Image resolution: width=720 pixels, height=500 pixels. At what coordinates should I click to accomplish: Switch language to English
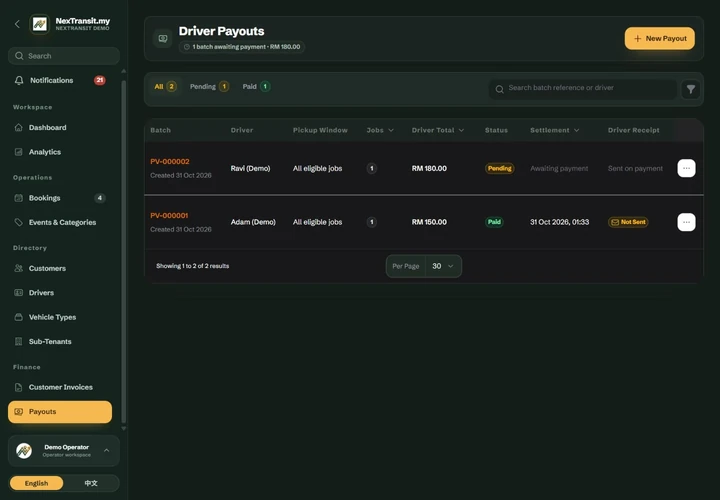[36, 483]
